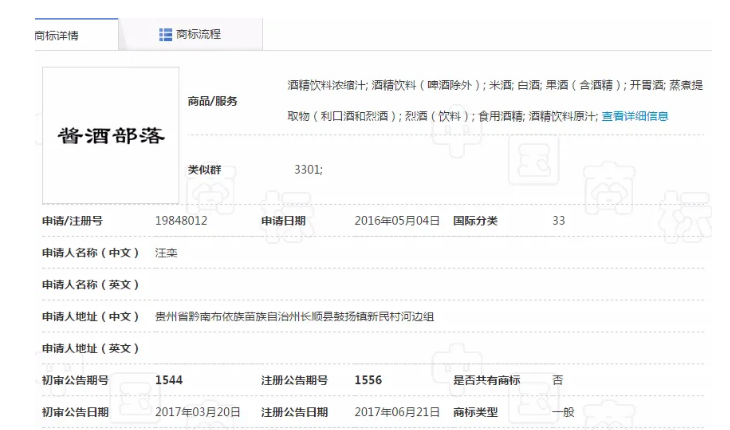730x430 pixels.
Task: Select the 商标详情 tab
Action: [x=57, y=36]
